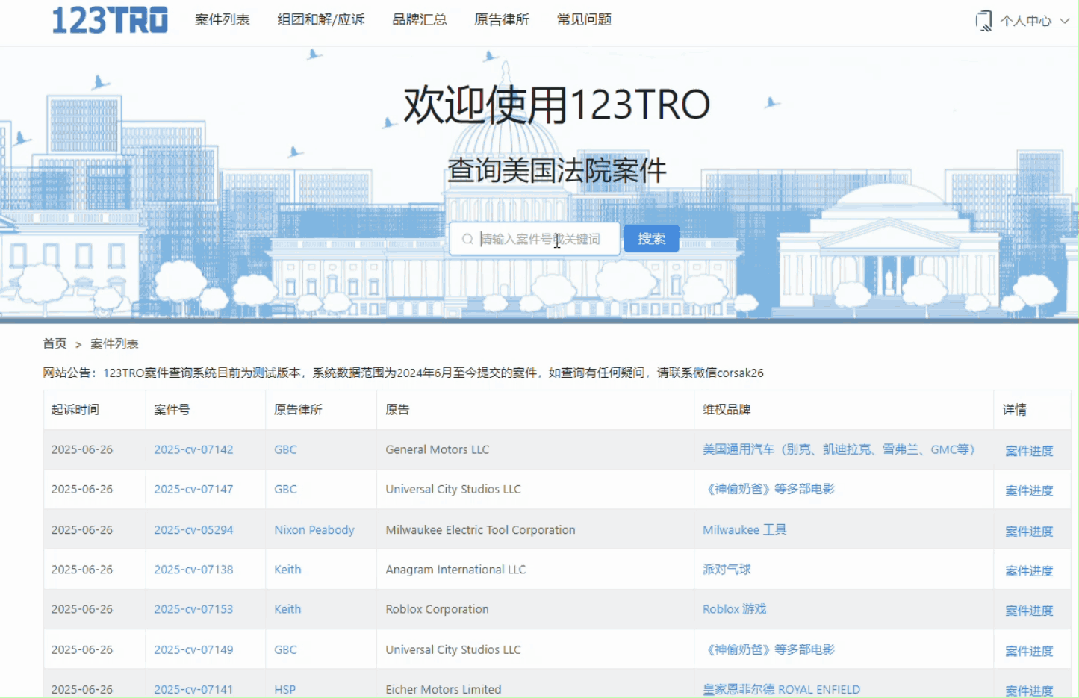Open the 案件列表 menu item
The width and height of the screenshot is (1079, 698).
point(222,19)
